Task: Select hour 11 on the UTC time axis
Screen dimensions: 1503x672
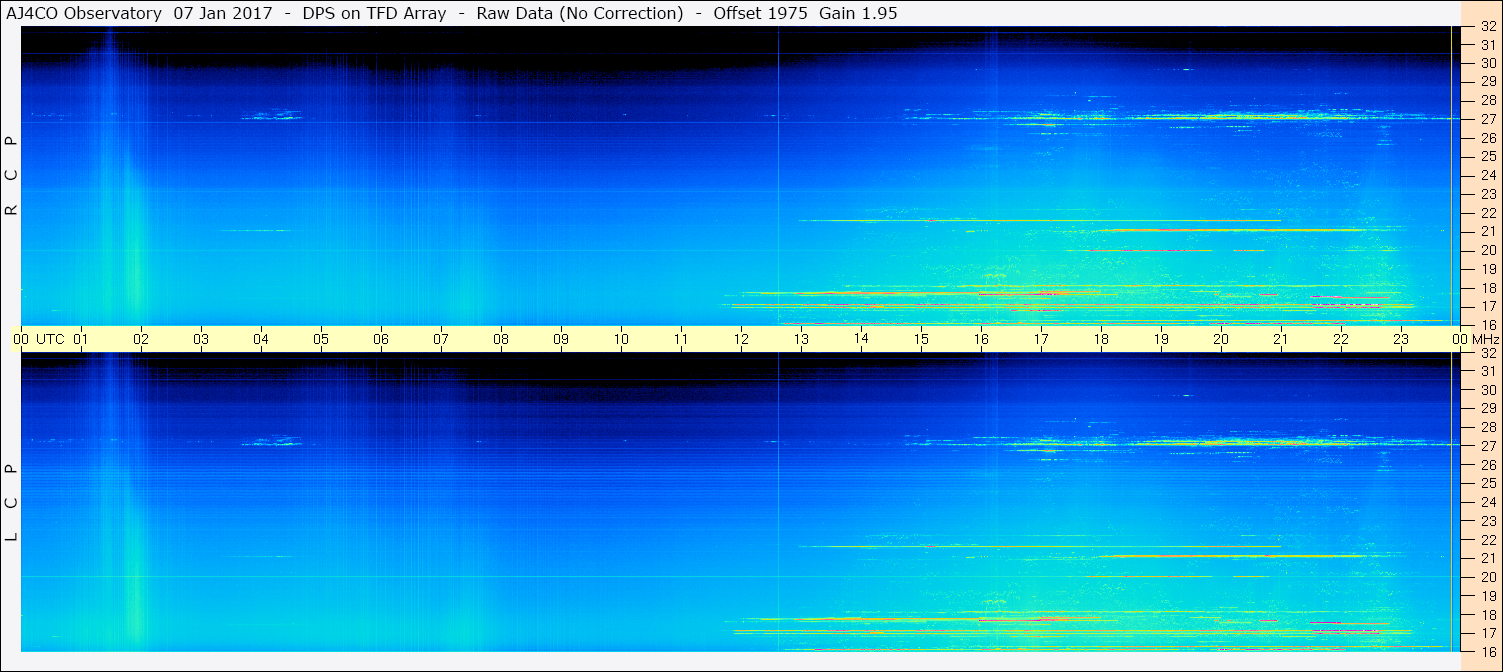Action: [x=681, y=339]
